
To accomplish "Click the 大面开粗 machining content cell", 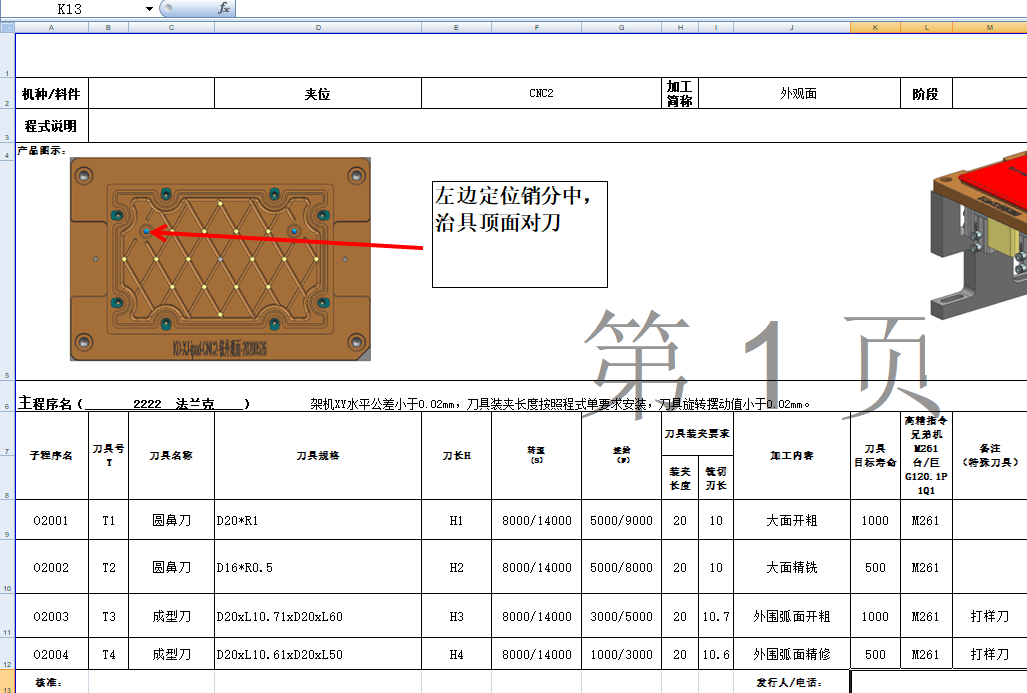I will click(x=792, y=520).
